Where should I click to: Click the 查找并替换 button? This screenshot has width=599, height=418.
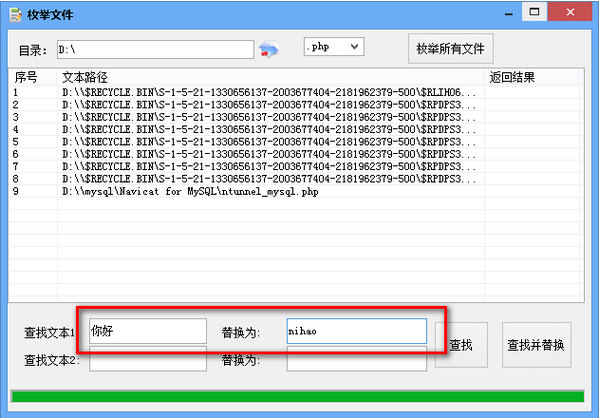pyautogui.click(x=536, y=345)
